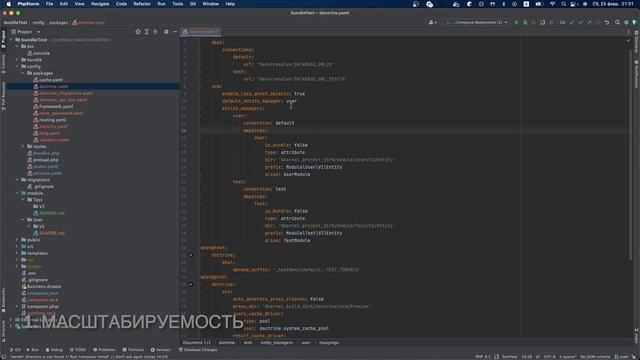This screenshot has height=360, width=640.
Task: Select console file in bin folder
Action: pyautogui.click(x=38, y=53)
